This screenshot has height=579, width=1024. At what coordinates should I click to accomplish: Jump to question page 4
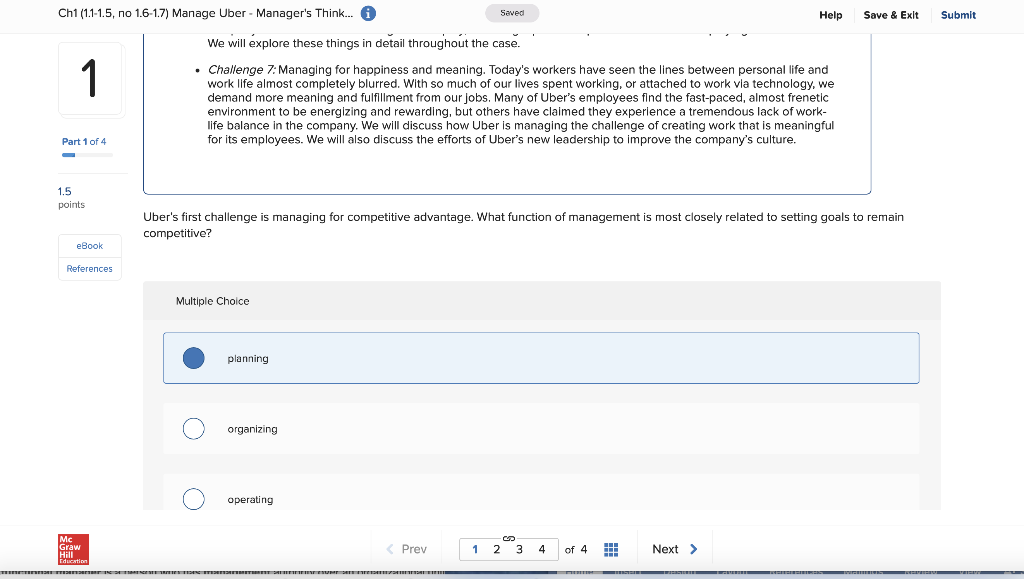[541, 548]
